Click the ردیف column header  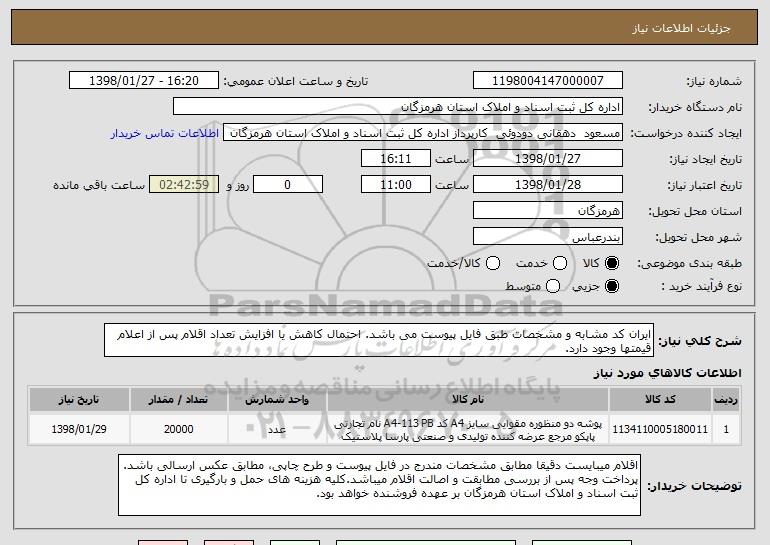(726, 400)
